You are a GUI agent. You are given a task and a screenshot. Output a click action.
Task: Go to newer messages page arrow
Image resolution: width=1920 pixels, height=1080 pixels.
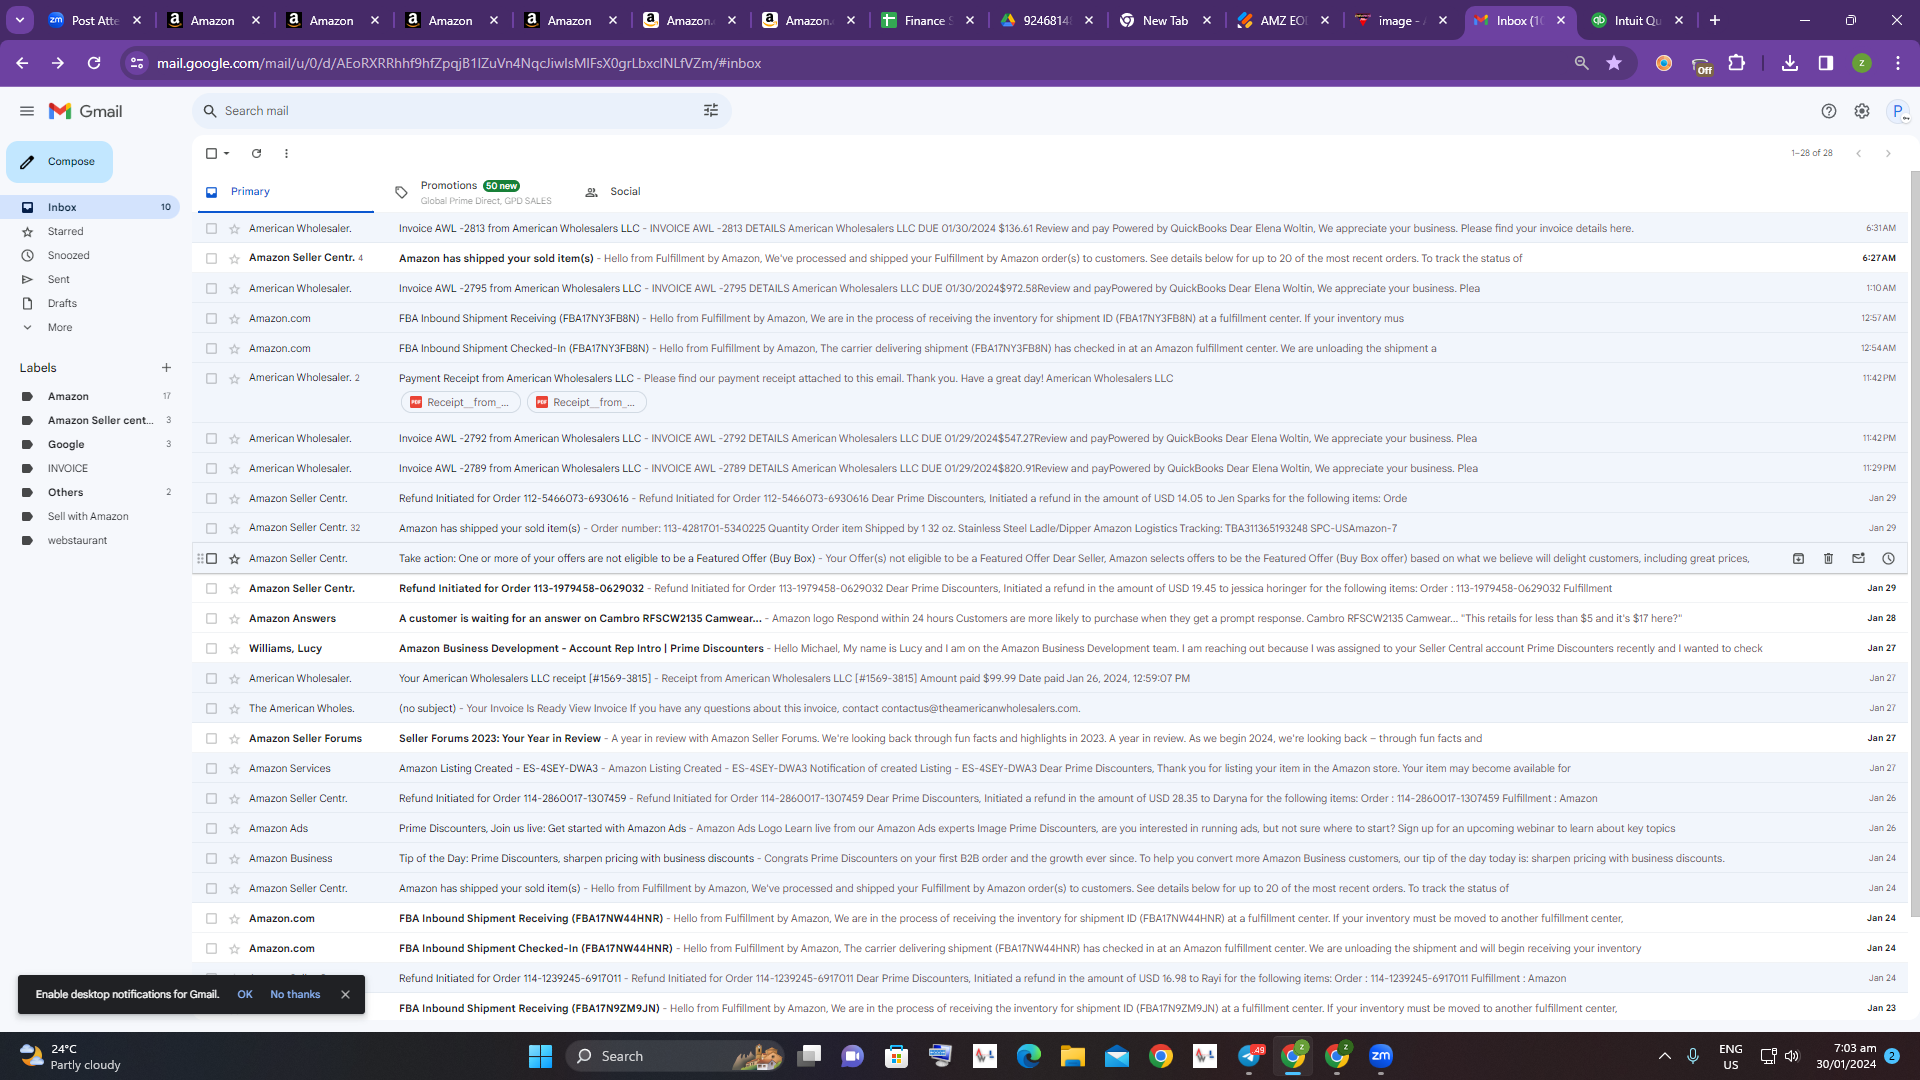coord(1859,153)
